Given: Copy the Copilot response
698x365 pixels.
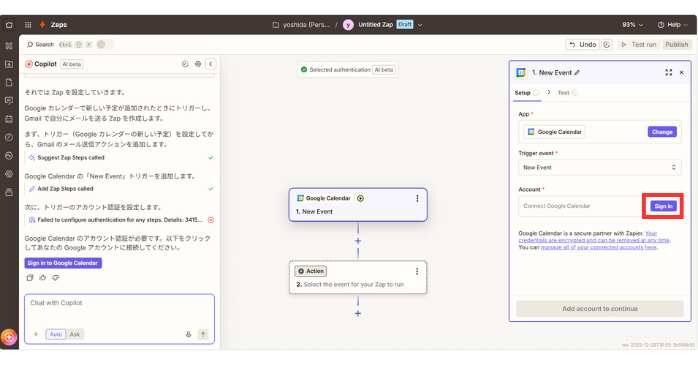Looking at the screenshot, I should point(30,278).
